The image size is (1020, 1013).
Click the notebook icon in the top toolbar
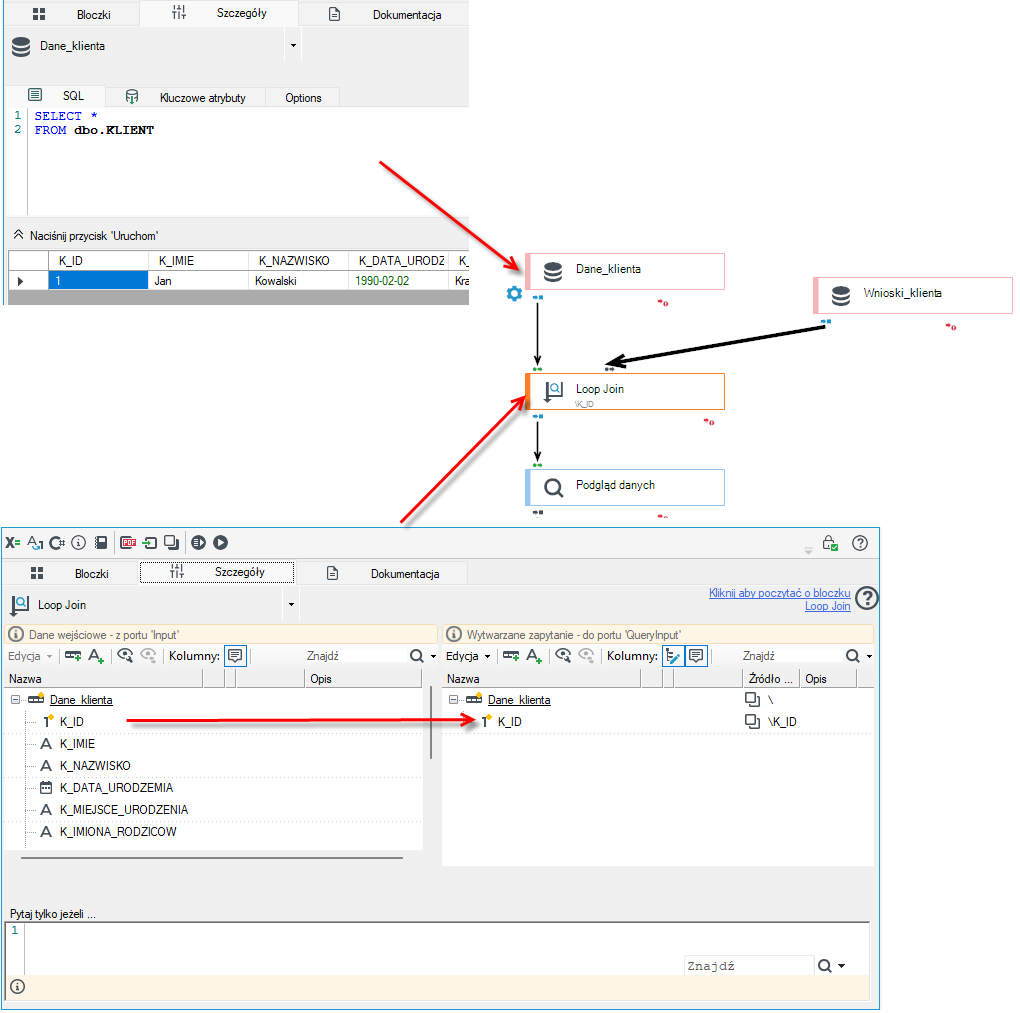pos(101,543)
